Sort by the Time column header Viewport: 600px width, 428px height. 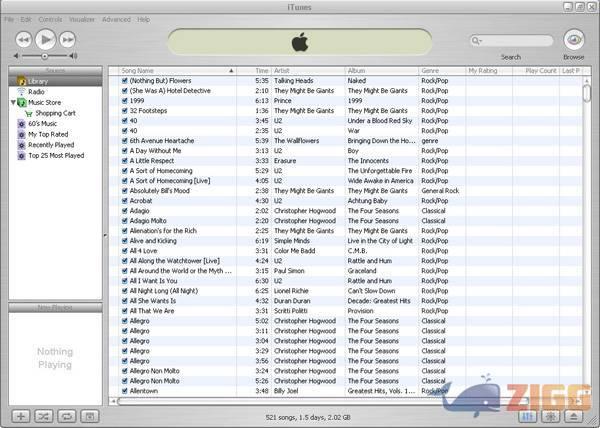tap(254, 71)
